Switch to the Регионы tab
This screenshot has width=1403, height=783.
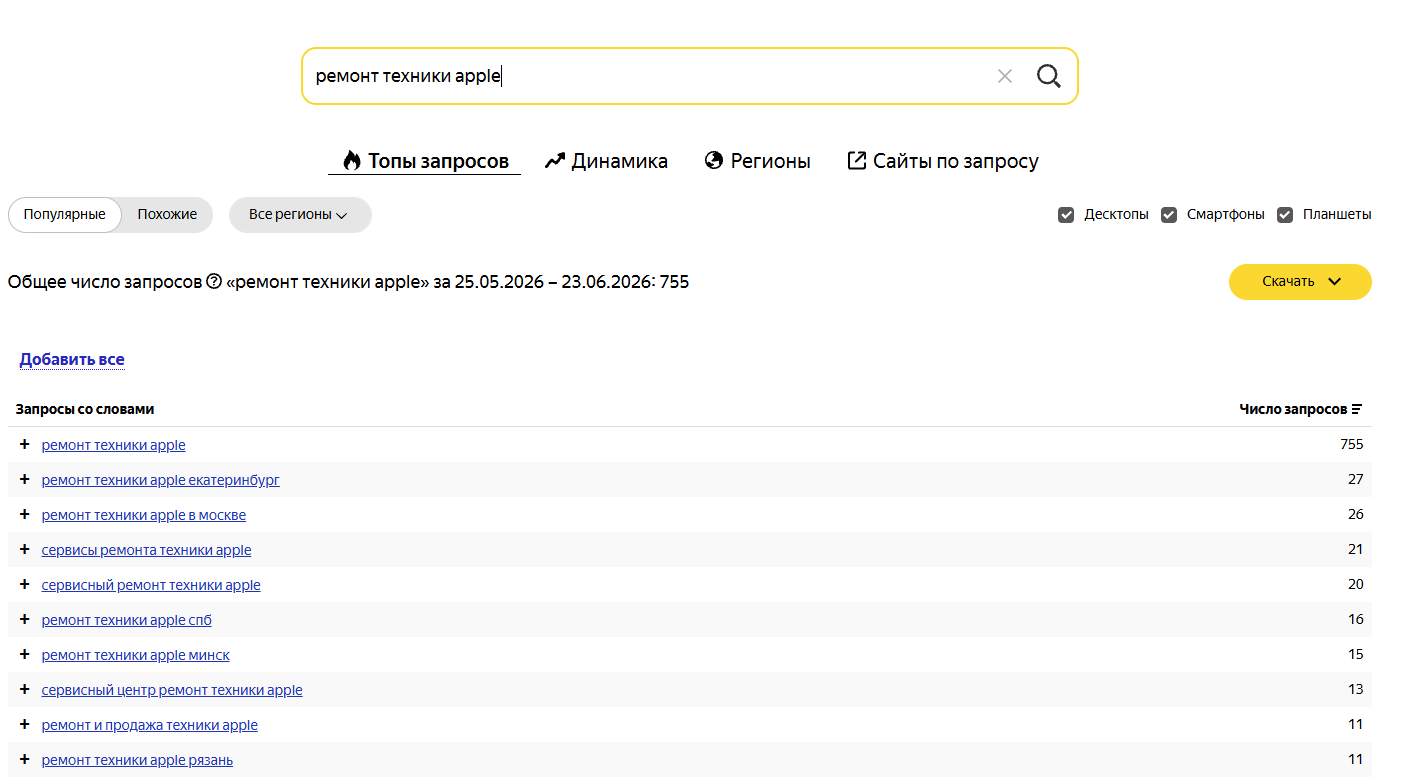coord(758,161)
